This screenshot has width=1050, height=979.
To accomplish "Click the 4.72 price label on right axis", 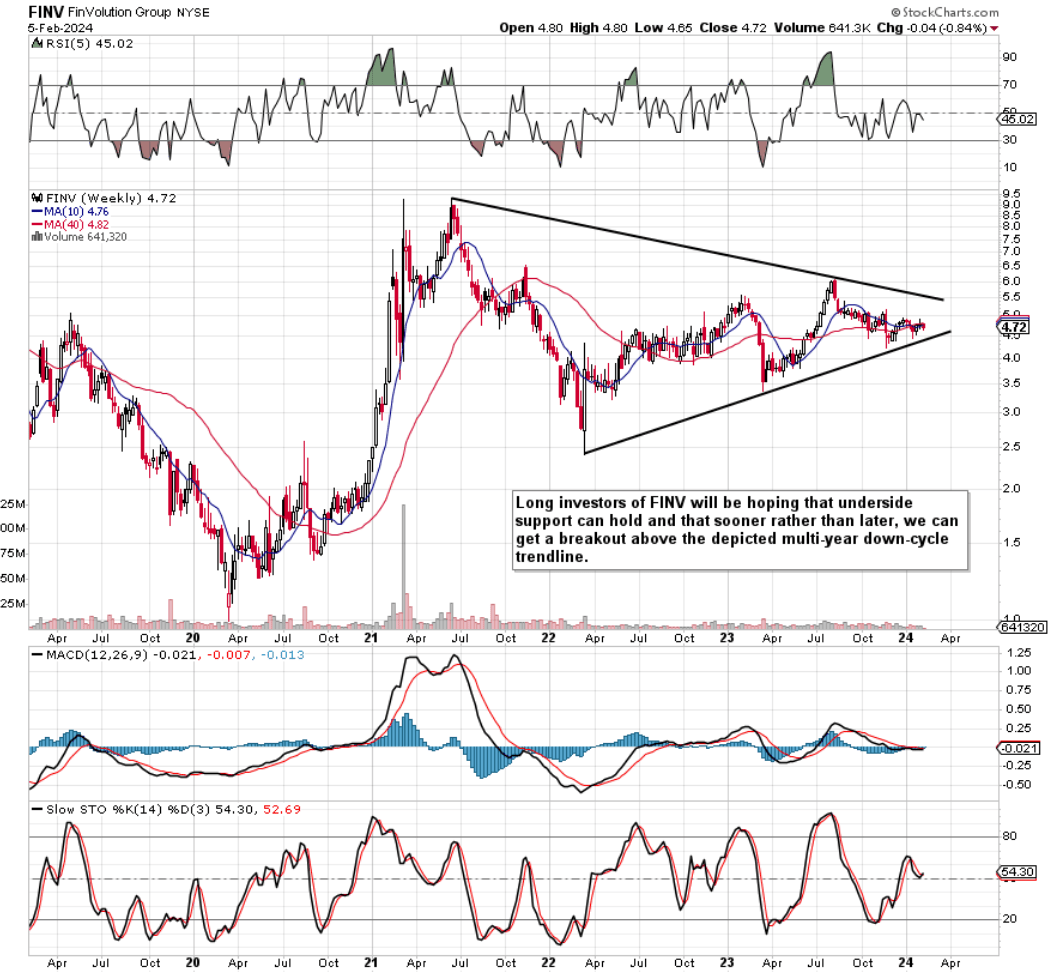I will pyautogui.click(x=1012, y=325).
